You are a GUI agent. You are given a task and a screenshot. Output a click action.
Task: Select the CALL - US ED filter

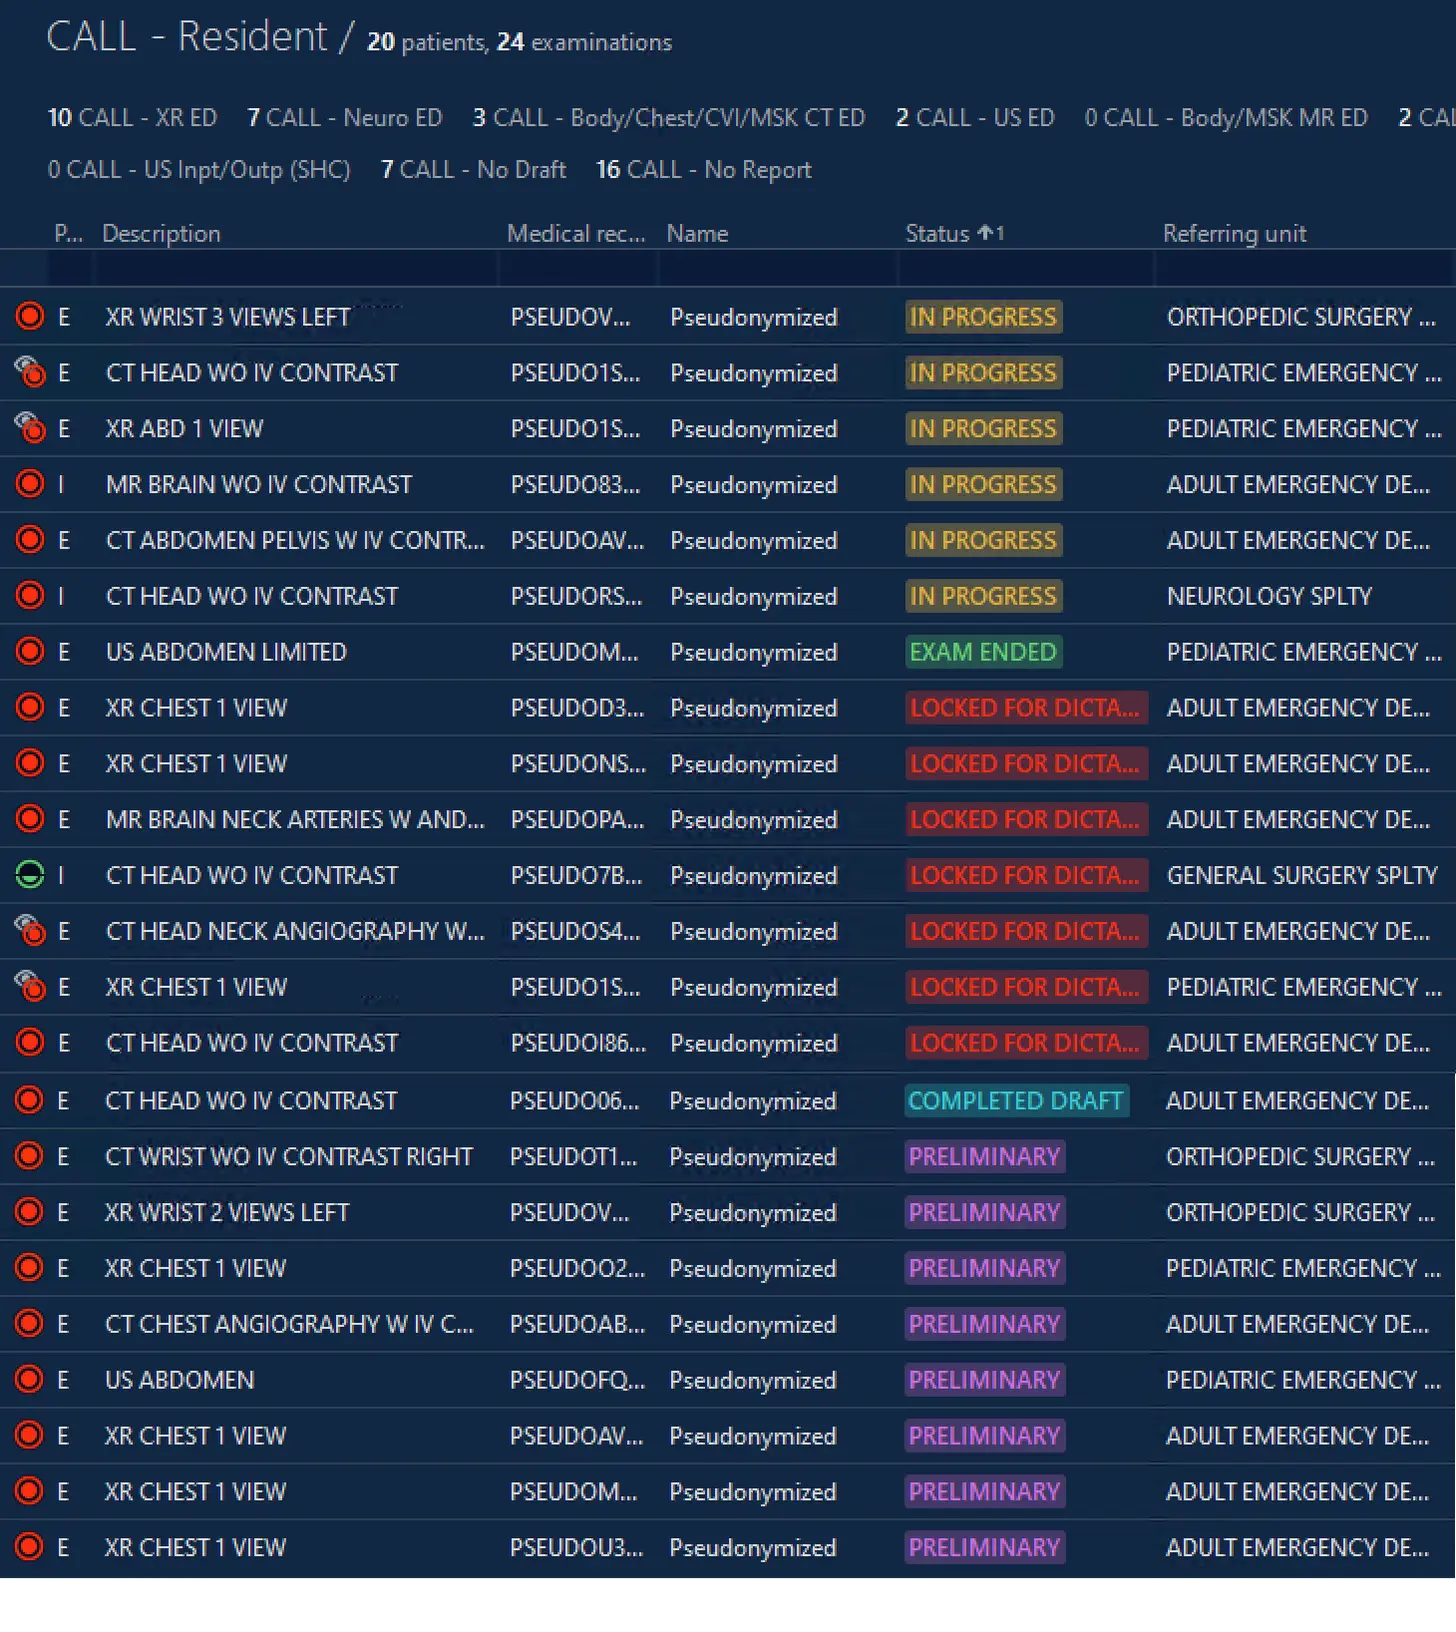pyautogui.click(x=975, y=118)
